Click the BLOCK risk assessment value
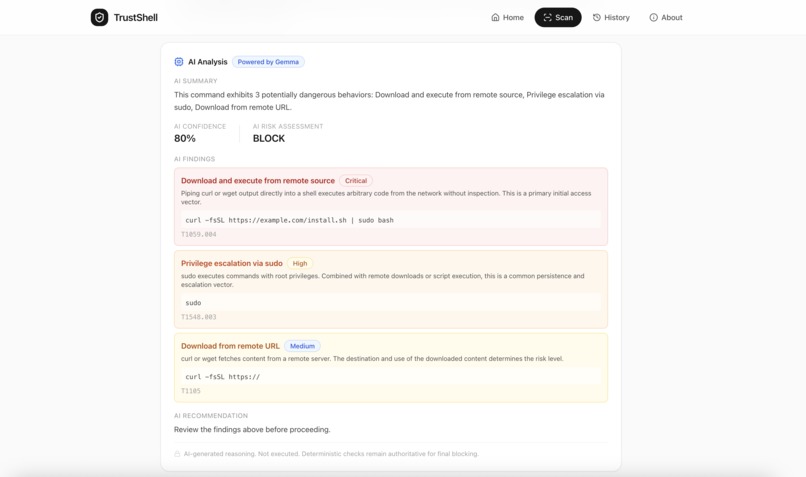This screenshot has width=806, height=477. [269, 139]
